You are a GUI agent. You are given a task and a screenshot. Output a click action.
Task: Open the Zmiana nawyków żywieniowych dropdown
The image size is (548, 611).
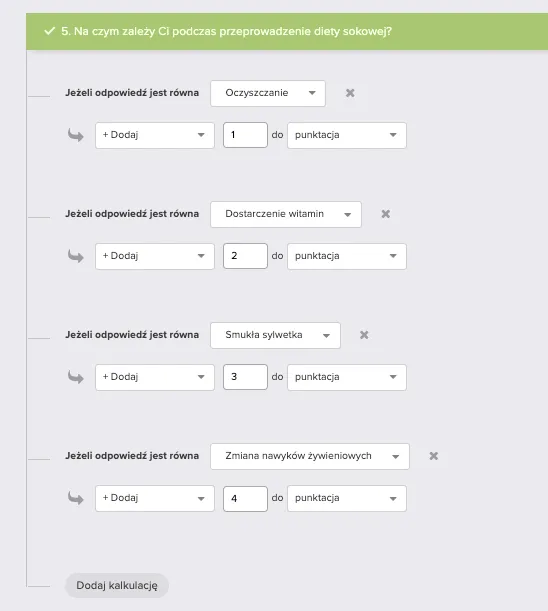tap(310, 456)
